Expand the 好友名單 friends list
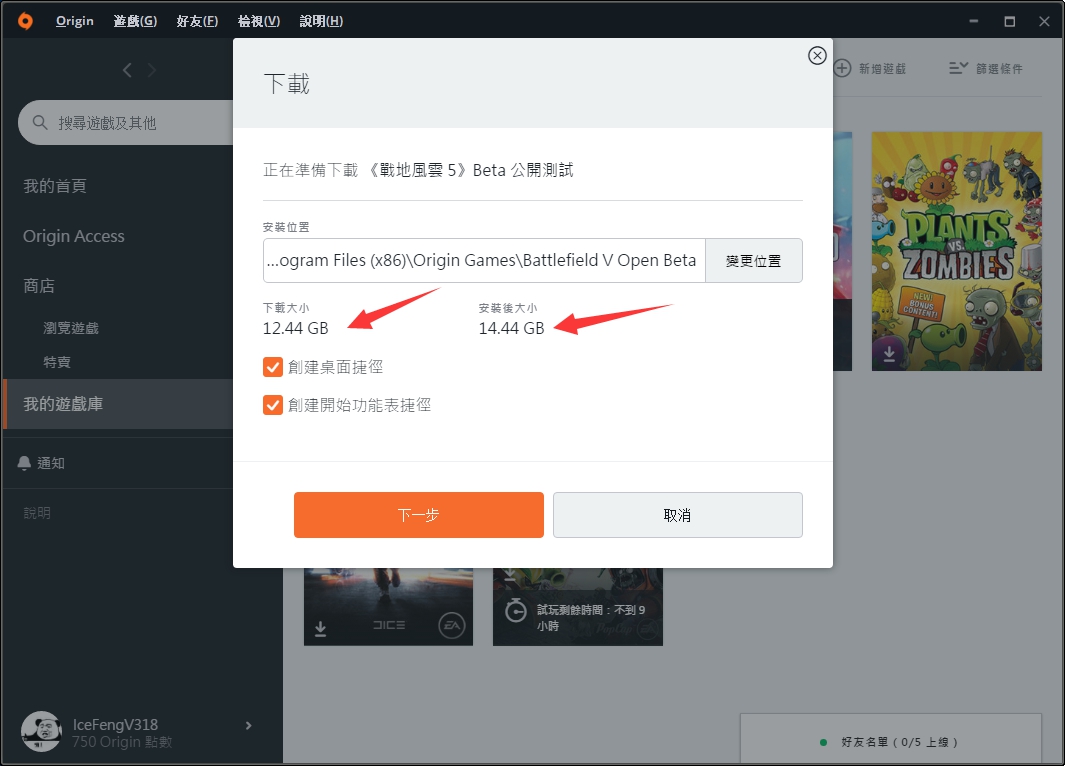1065x766 pixels. click(x=890, y=740)
